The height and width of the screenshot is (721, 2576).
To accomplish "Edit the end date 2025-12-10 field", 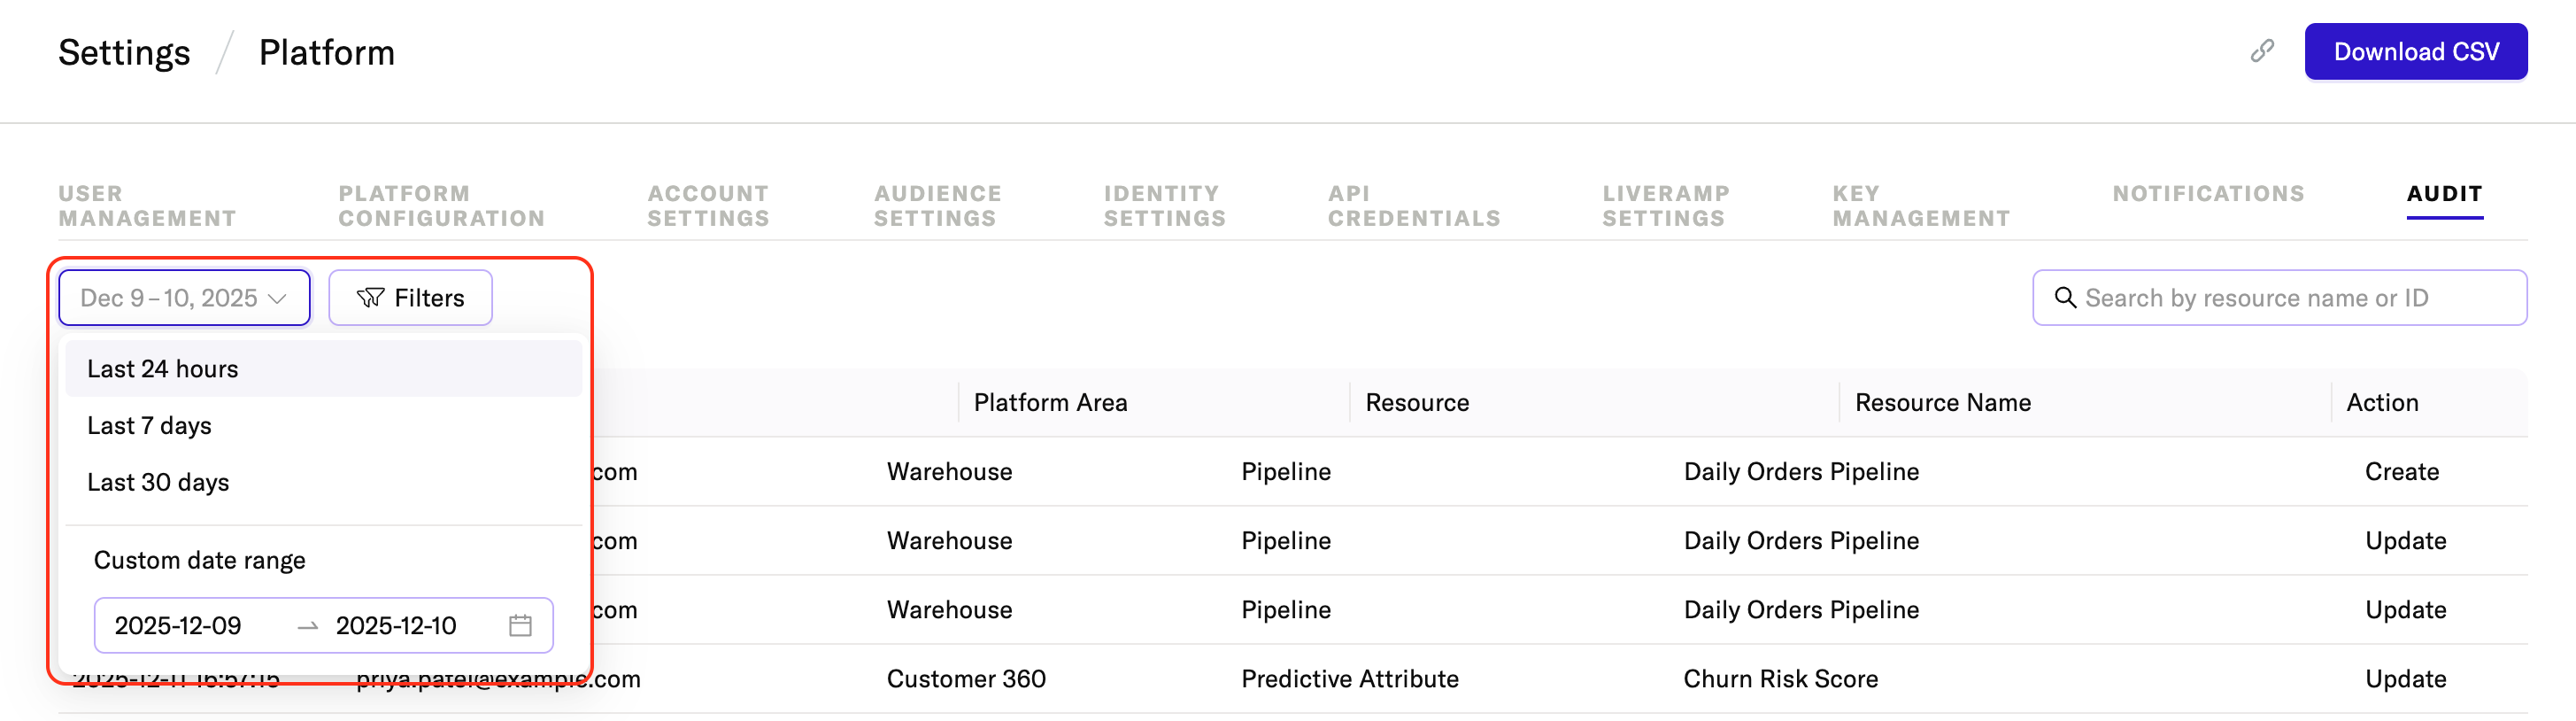I will [x=396, y=625].
